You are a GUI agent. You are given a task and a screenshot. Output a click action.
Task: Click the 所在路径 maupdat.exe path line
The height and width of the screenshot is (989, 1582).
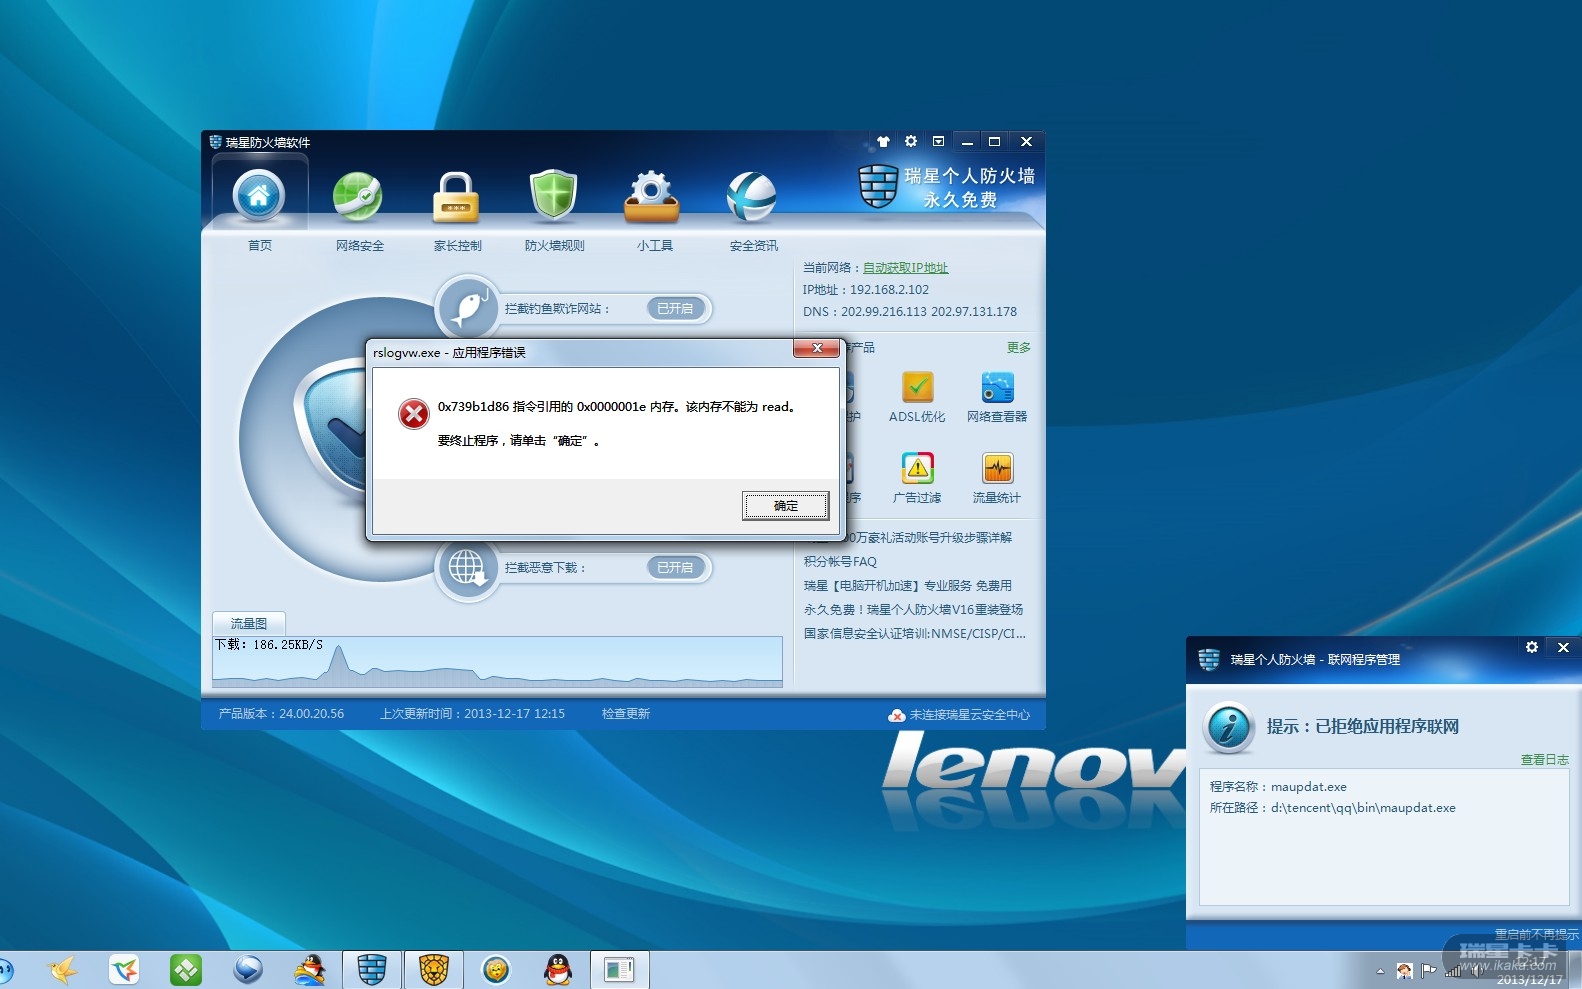1333,808
